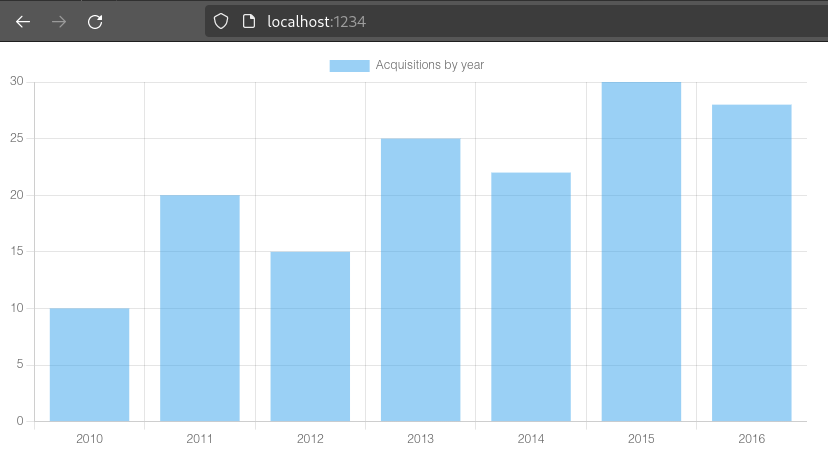Image resolution: width=828 pixels, height=456 pixels.
Task: Click the 15 y-axis tick label
Action: (17, 252)
